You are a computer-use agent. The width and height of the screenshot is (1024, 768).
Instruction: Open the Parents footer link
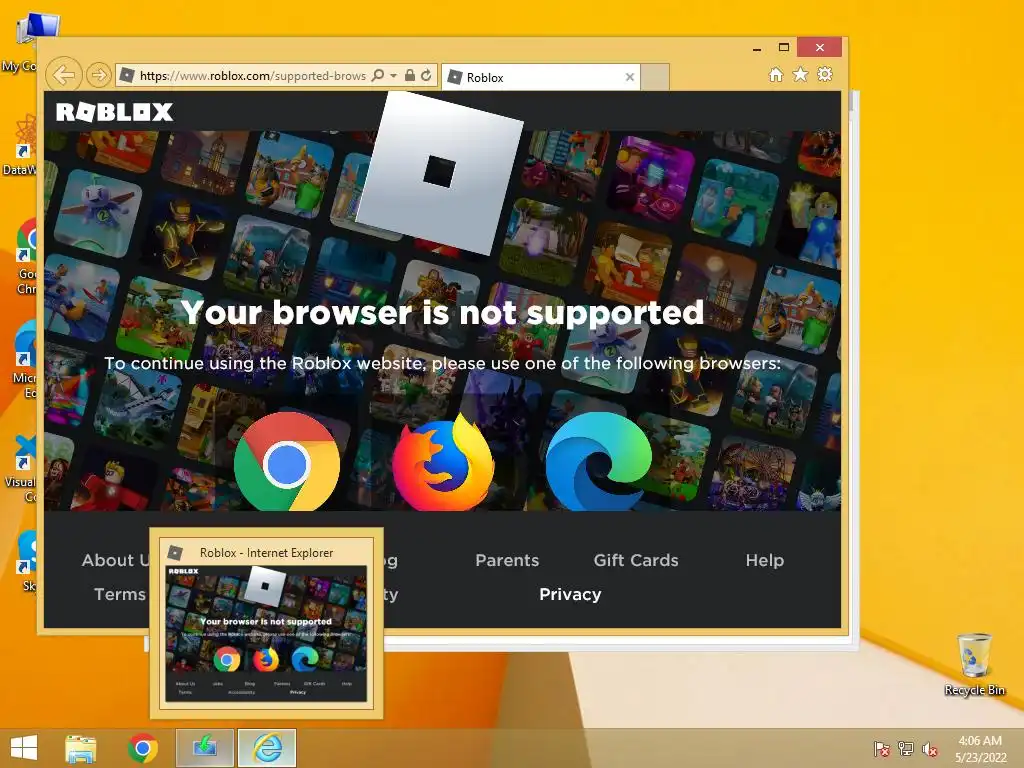pos(507,560)
